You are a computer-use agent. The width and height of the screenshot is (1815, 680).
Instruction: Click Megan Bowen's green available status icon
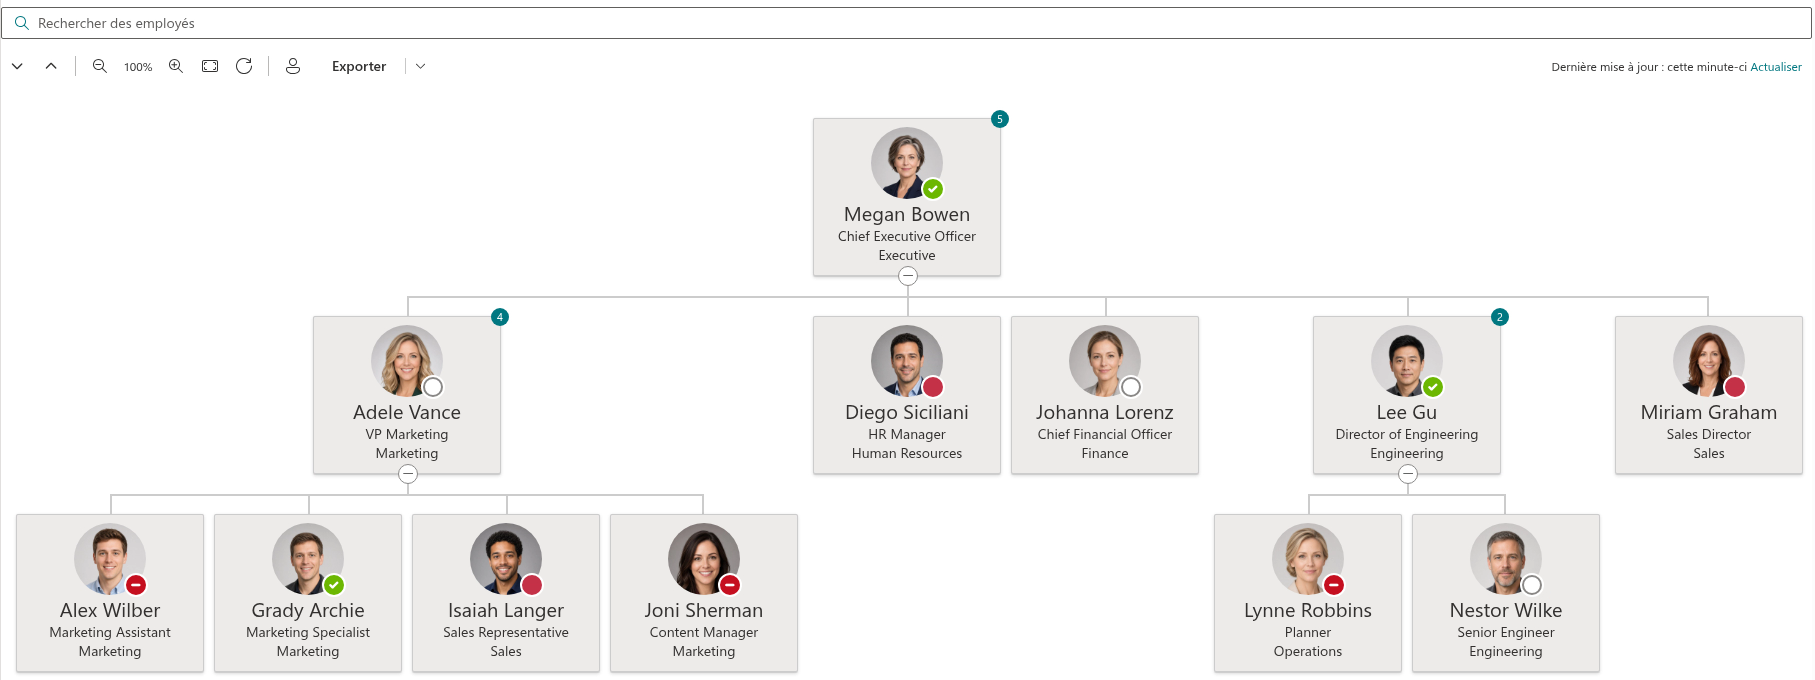tap(933, 189)
